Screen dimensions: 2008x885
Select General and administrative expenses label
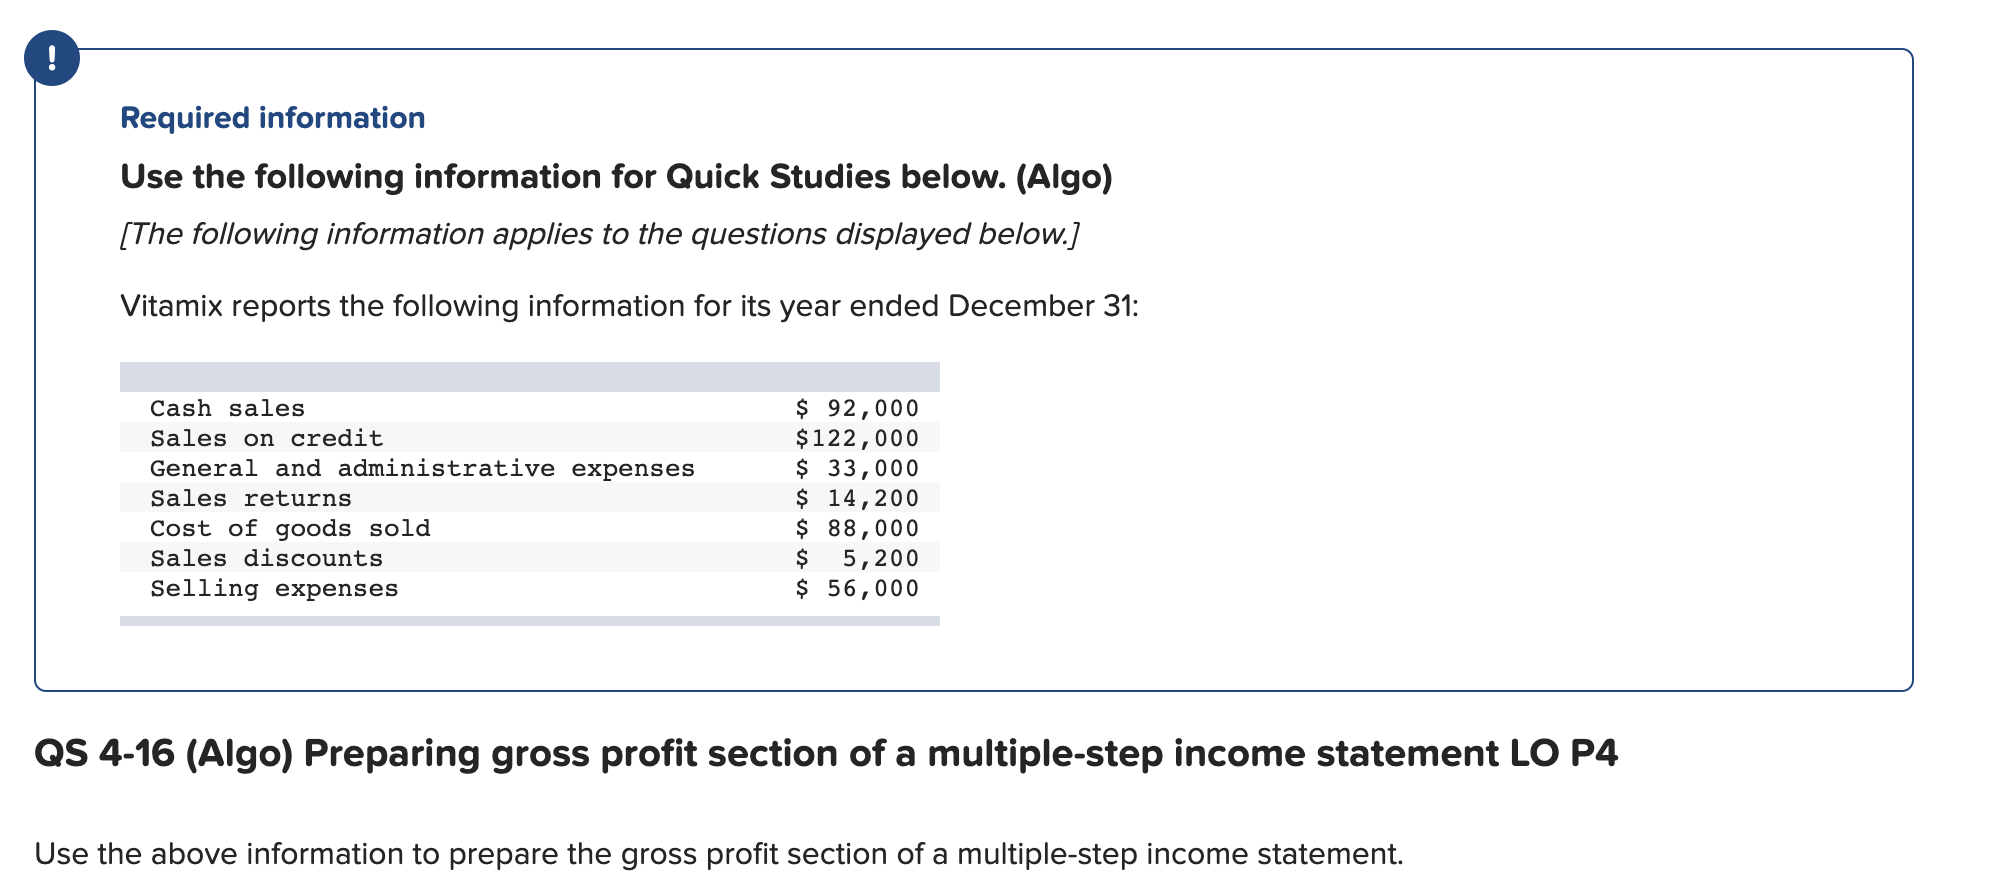pyautogui.click(x=422, y=468)
